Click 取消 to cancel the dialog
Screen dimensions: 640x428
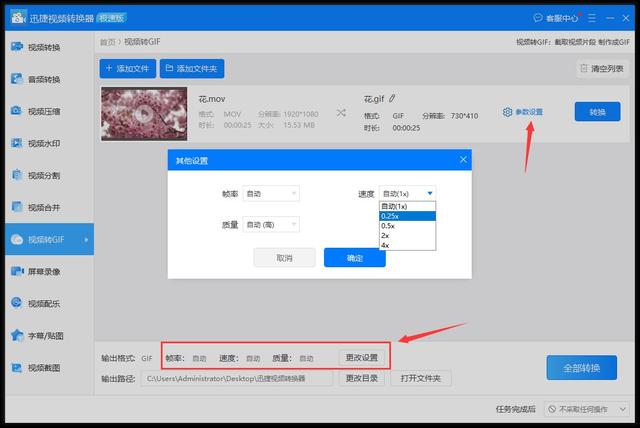tap(284, 258)
